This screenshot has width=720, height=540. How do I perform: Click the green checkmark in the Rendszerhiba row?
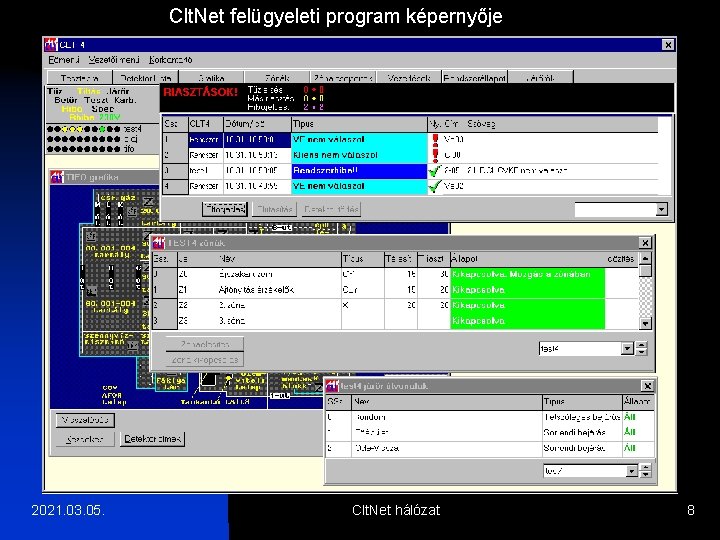(434, 171)
